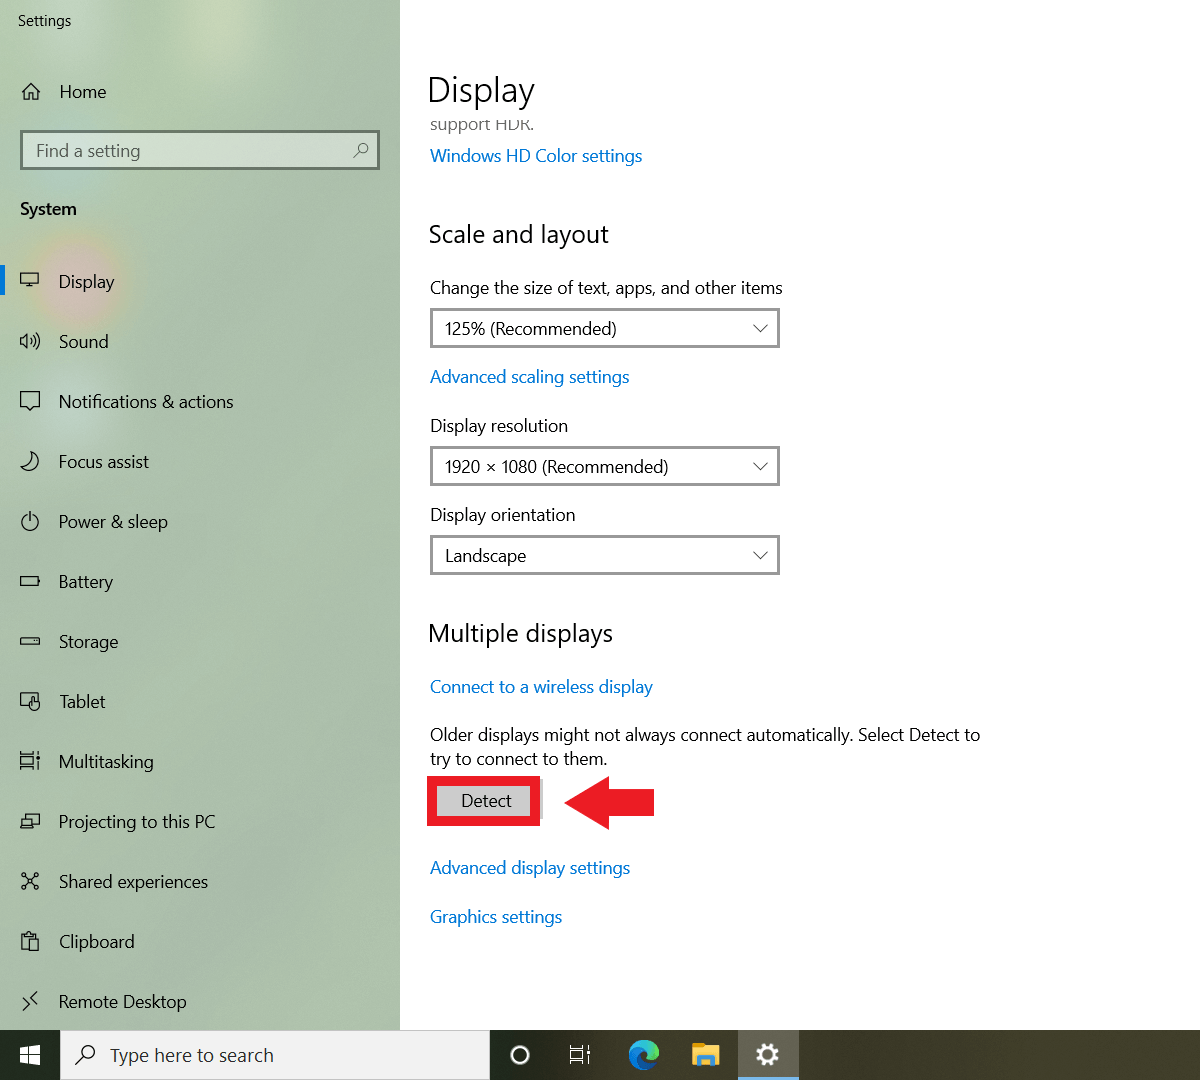Click the Battery icon in the sidebar

click(86, 581)
